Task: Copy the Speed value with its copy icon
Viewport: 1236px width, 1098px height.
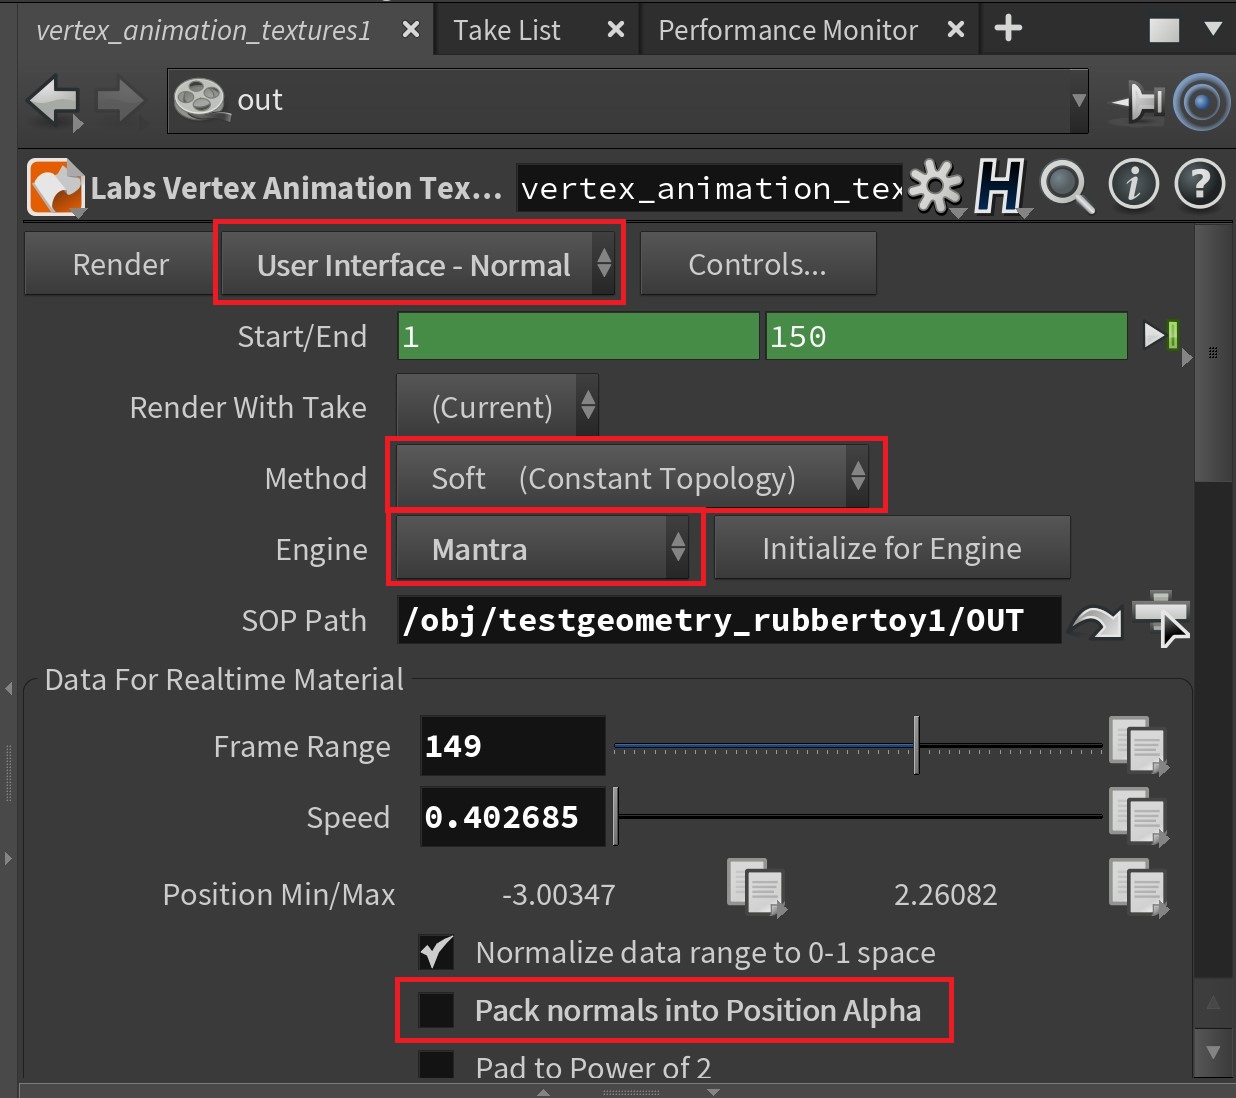Action: [x=1138, y=816]
